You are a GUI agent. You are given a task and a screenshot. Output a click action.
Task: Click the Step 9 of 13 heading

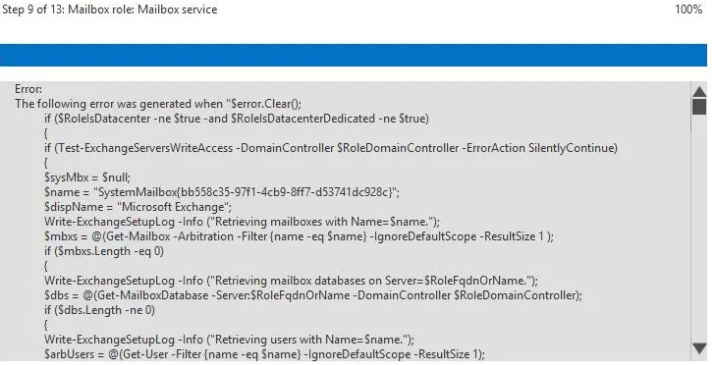[109, 10]
